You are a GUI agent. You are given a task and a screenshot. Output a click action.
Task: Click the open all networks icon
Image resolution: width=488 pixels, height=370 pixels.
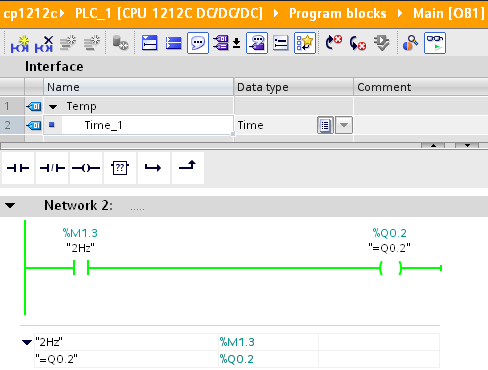pyautogui.click(x=149, y=43)
